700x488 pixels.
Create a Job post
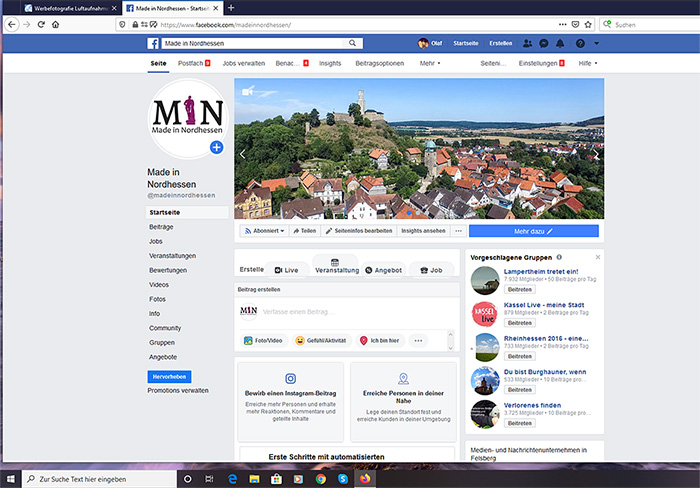click(x=432, y=270)
